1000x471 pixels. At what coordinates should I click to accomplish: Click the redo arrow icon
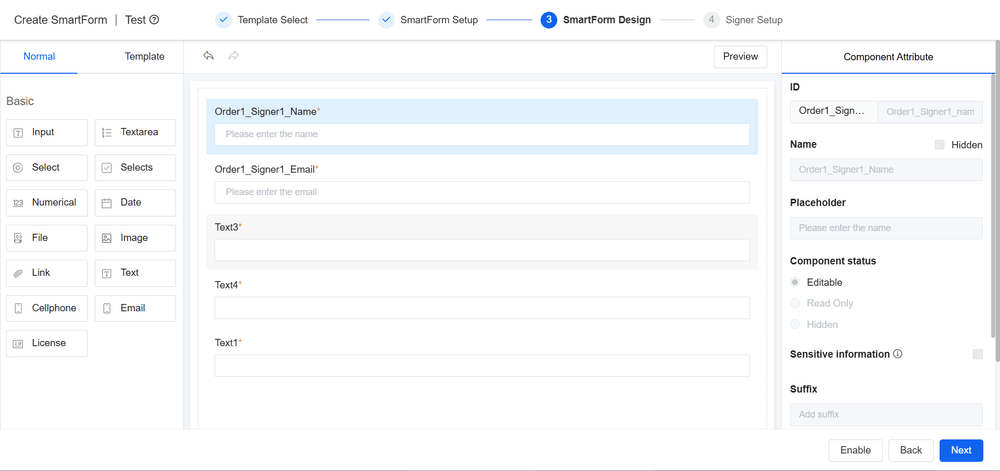(233, 56)
